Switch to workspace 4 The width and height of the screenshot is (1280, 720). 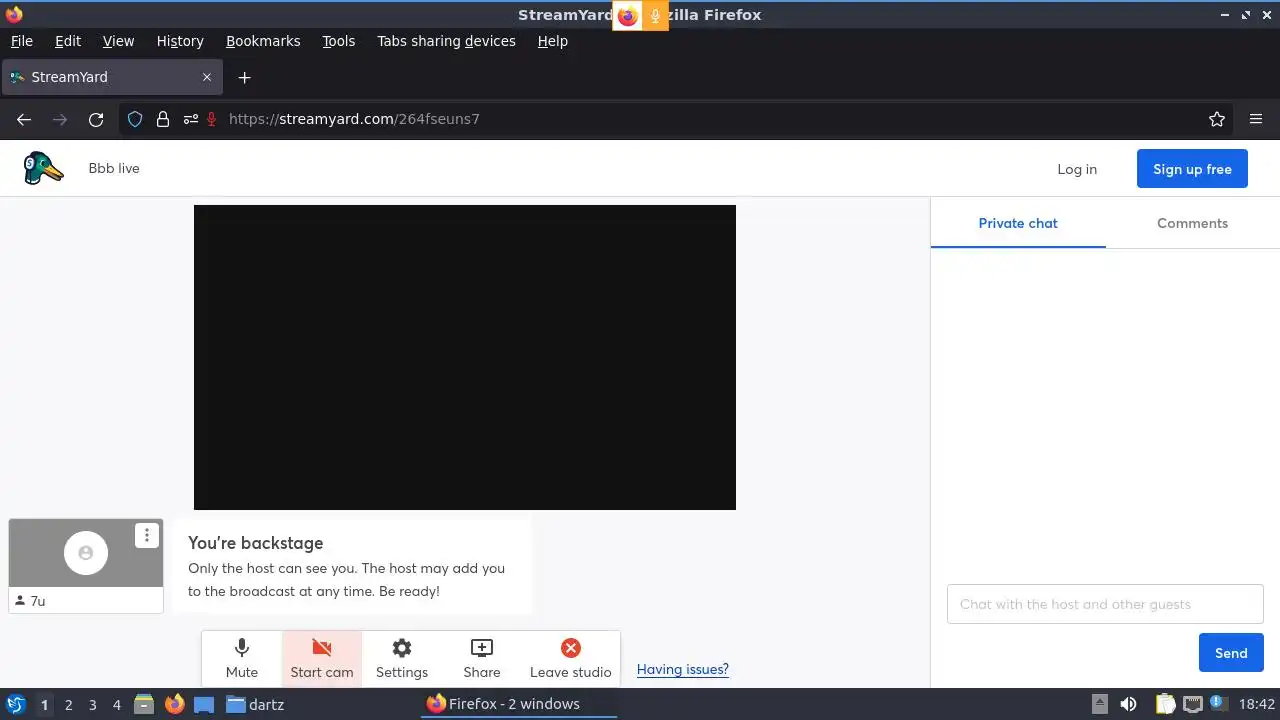(116, 704)
